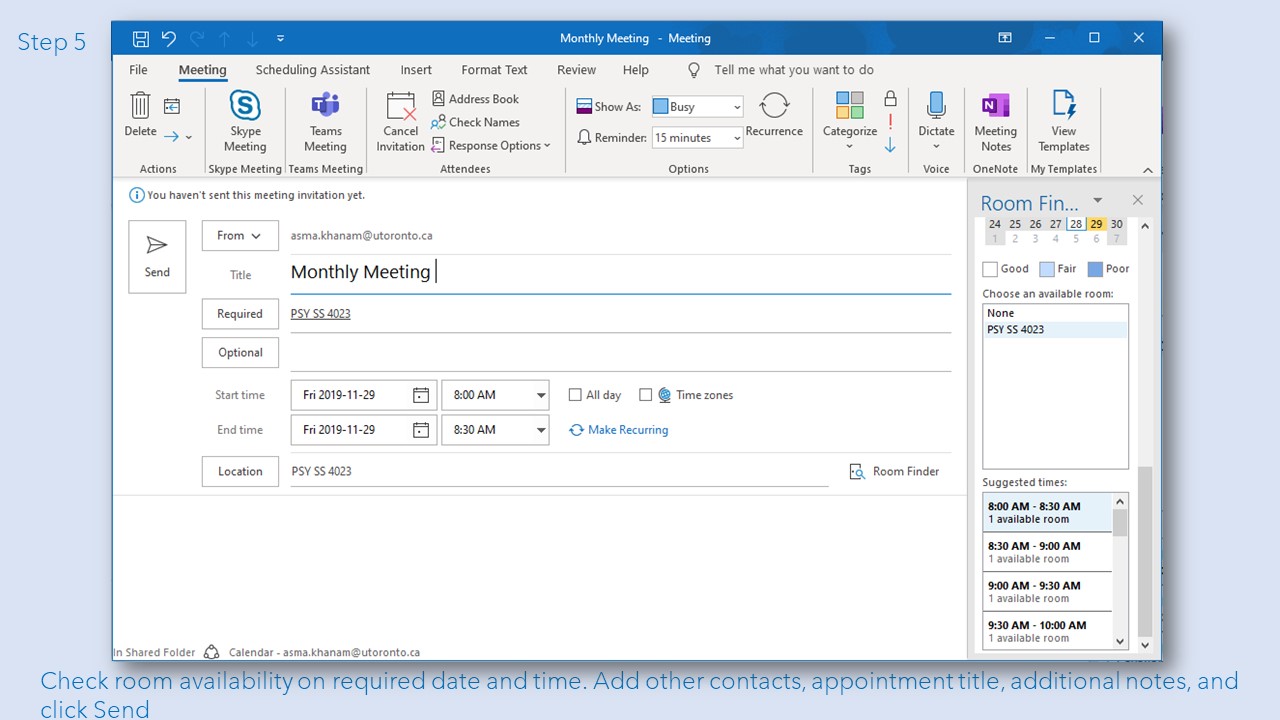The width and height of the screenshot is (1280, 720).
Task: Click the shared calendar icon in status bar
Action: coord(211,652)
